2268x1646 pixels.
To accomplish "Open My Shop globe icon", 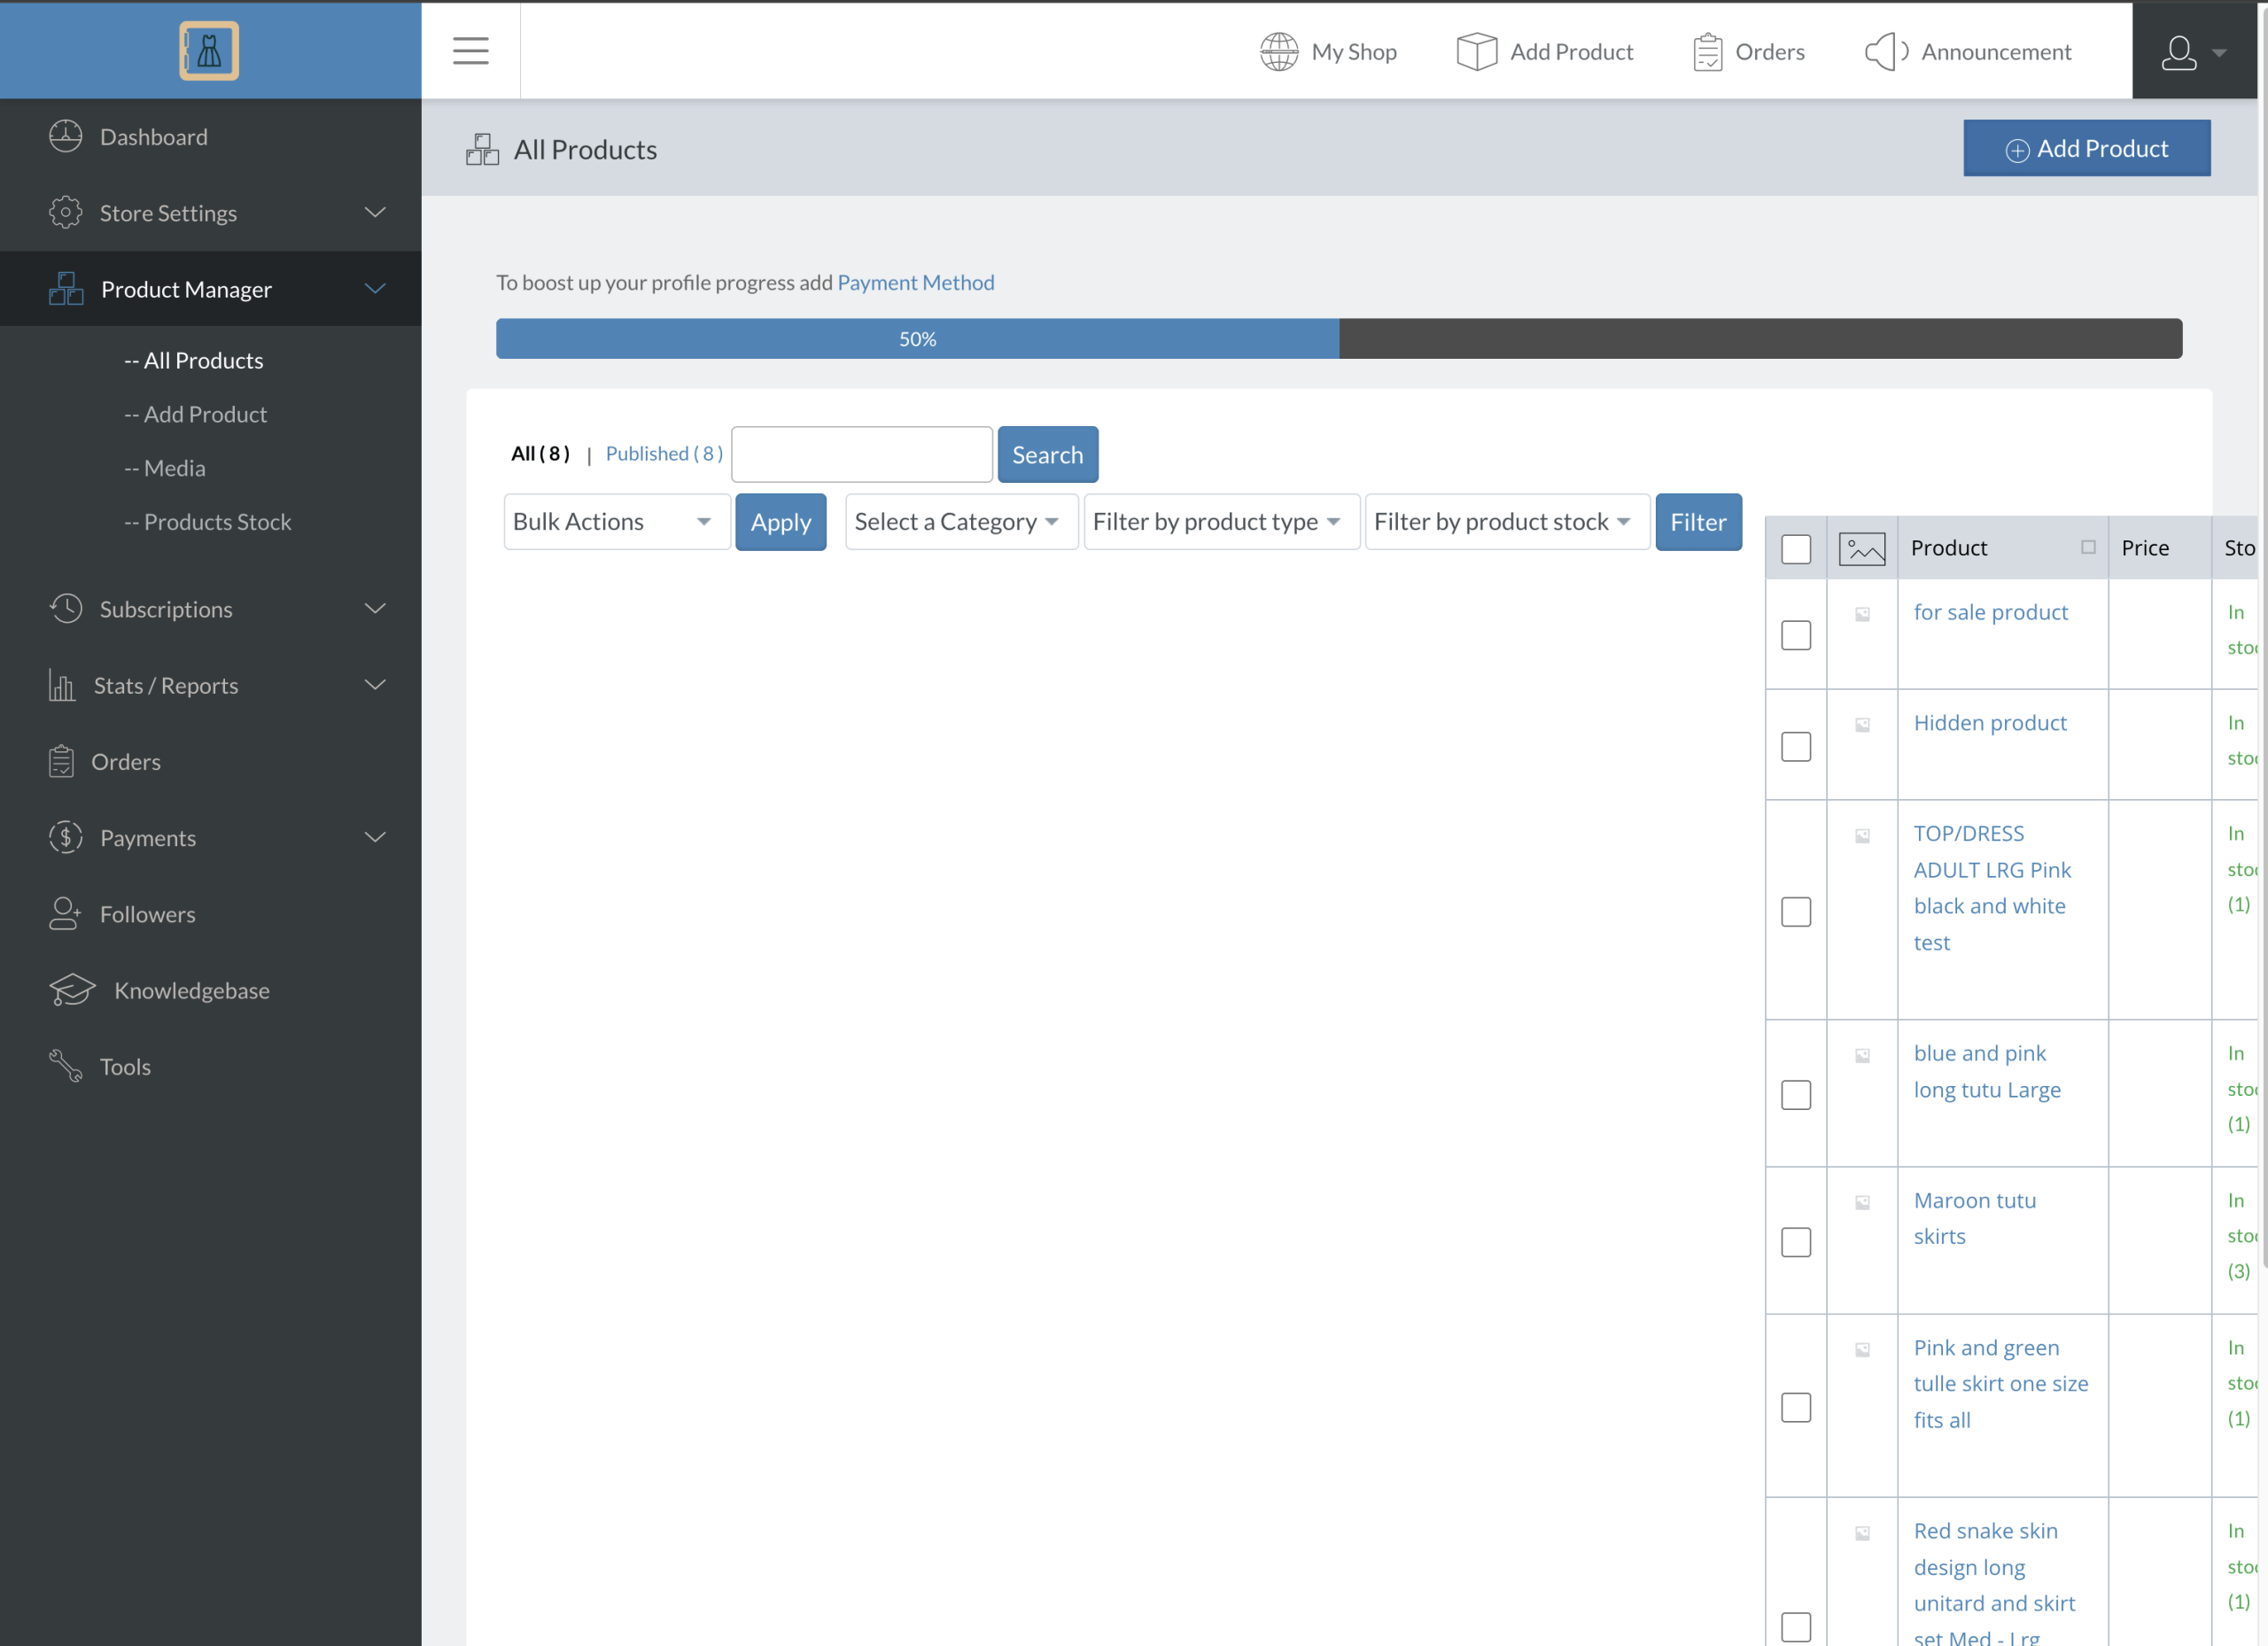I will tap(1278, 51).
